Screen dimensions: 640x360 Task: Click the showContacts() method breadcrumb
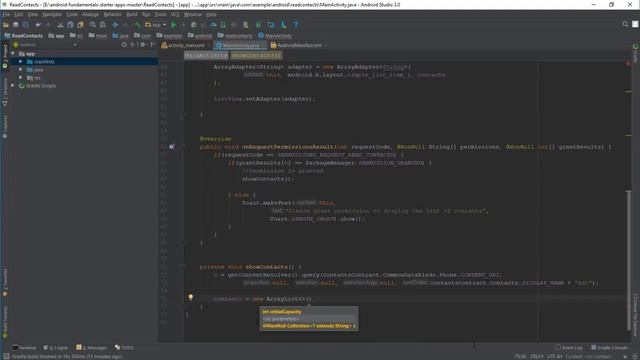click(256, 55)
